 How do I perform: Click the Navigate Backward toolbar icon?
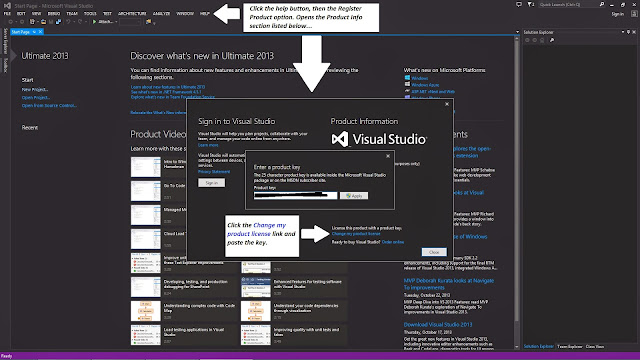click(x=10, y=22)
